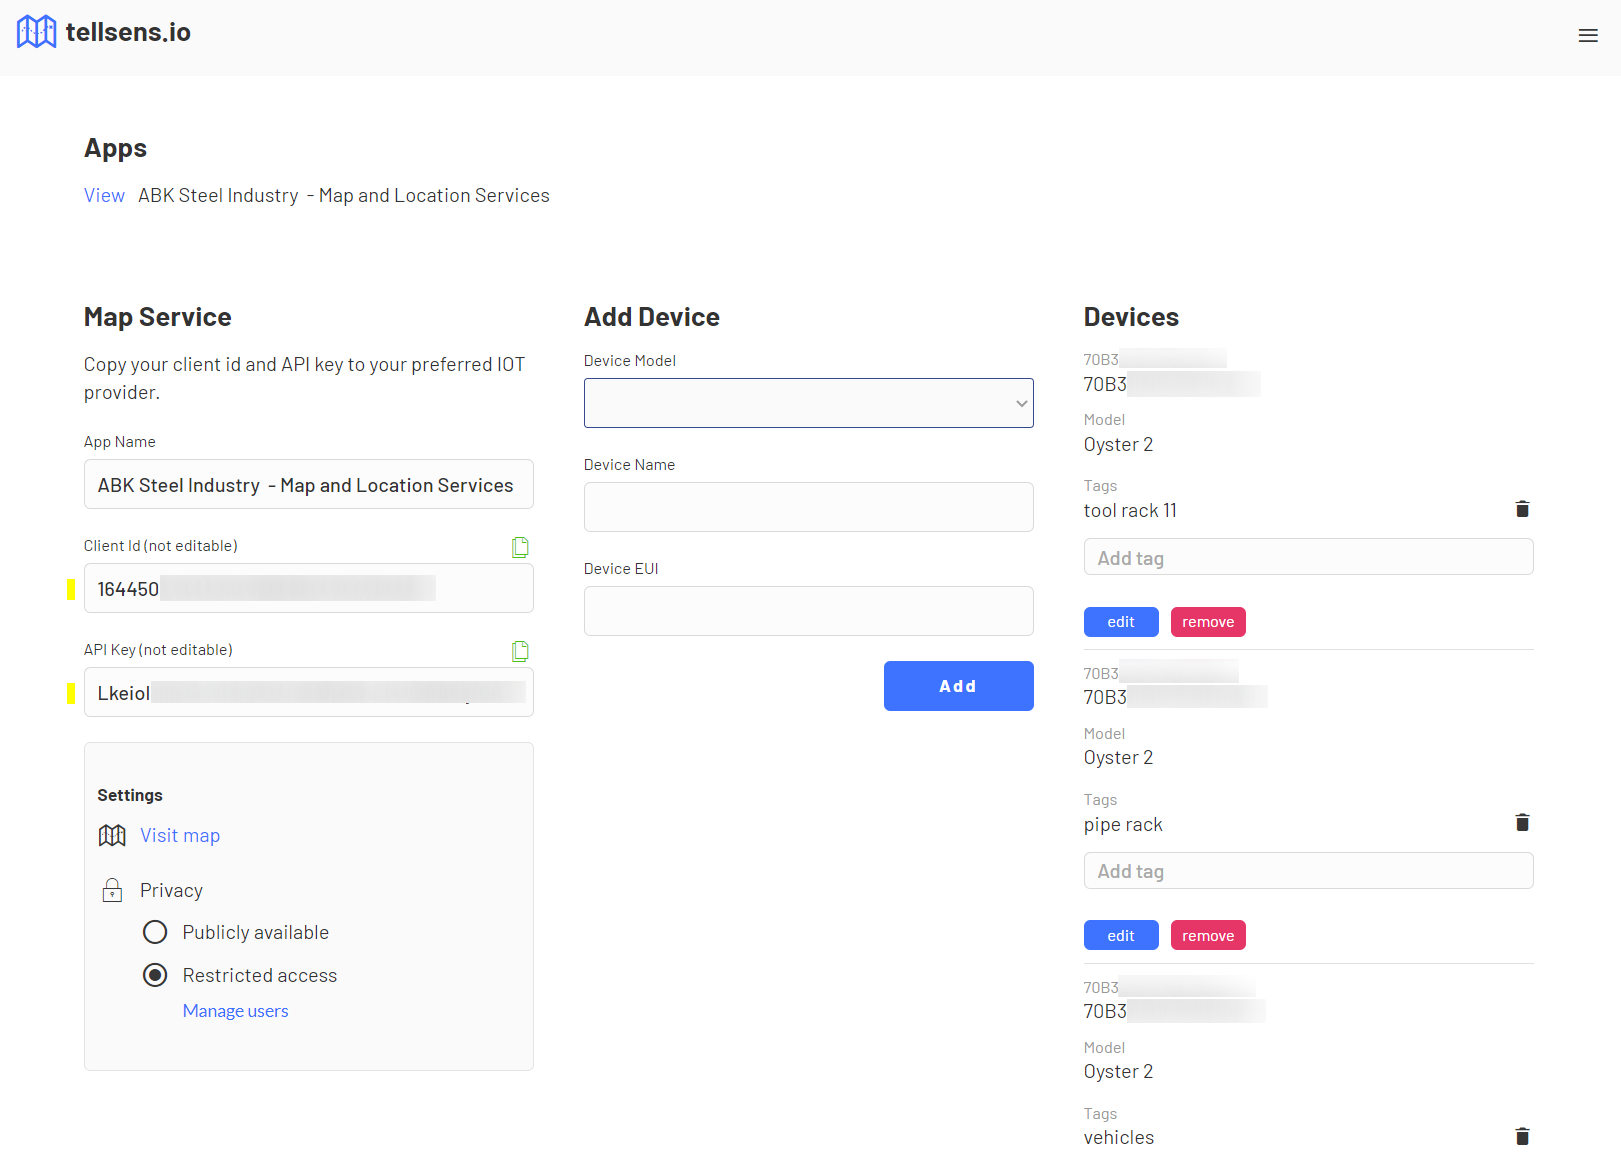
Task: Edit the Oyster 2 device tagged 'tool rack 11'
Action: click(1120, 621)
